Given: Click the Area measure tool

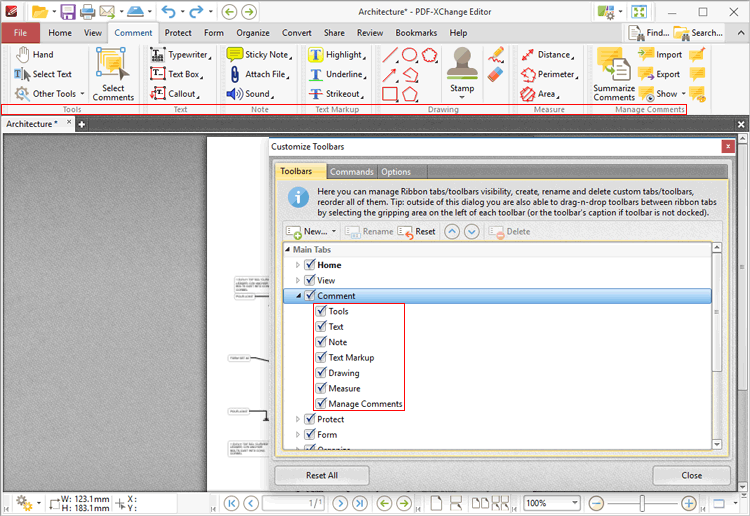Looking at the screenshot, I should pyautogui.click(x=540, y=94).
